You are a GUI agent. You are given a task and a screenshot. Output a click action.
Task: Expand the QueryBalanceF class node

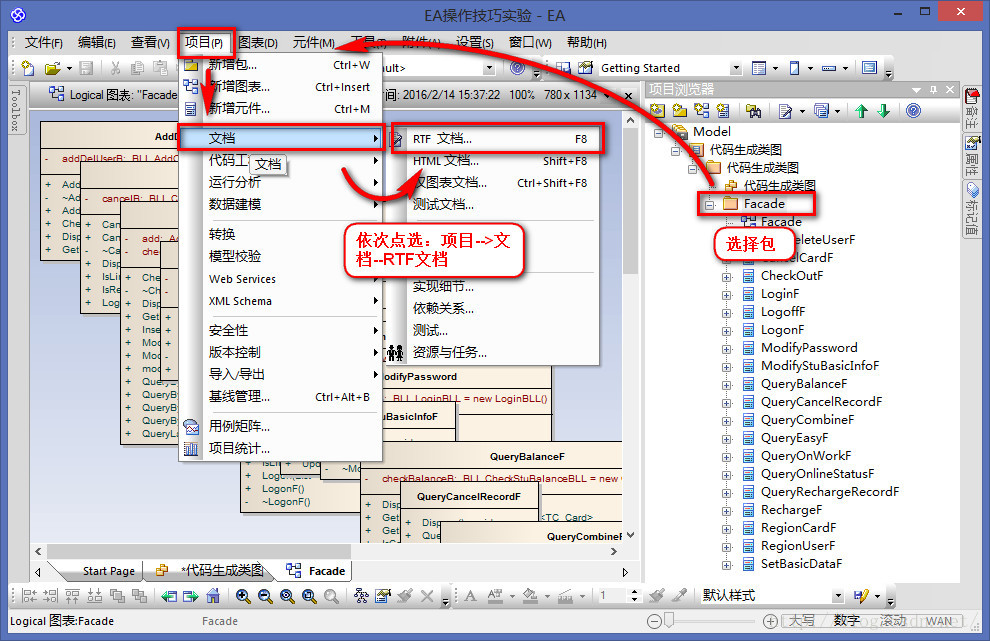point(727,385)
